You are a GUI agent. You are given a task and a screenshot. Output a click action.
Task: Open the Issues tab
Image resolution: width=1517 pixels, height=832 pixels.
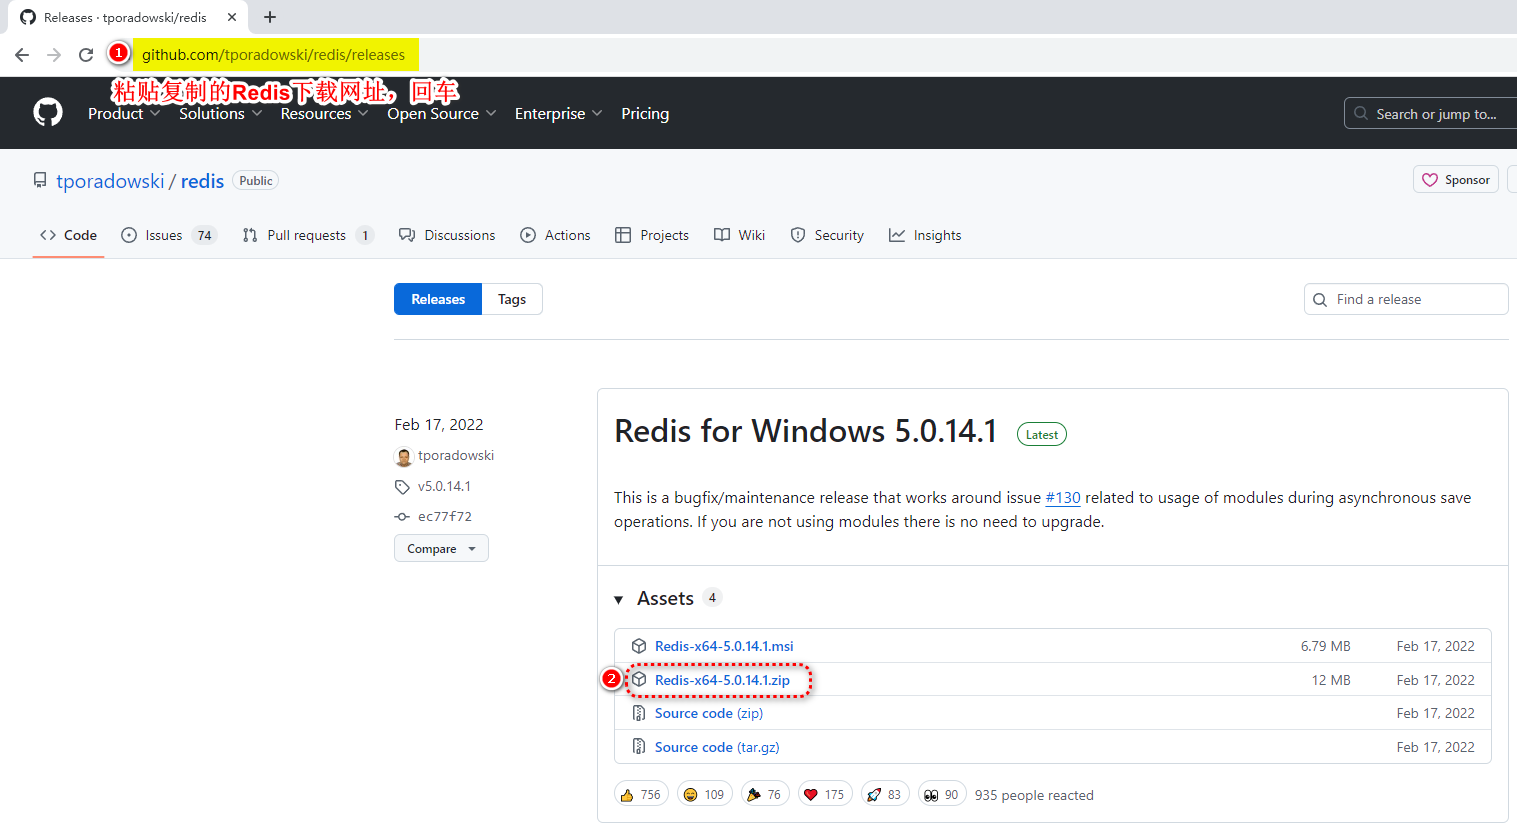[169, 235]
